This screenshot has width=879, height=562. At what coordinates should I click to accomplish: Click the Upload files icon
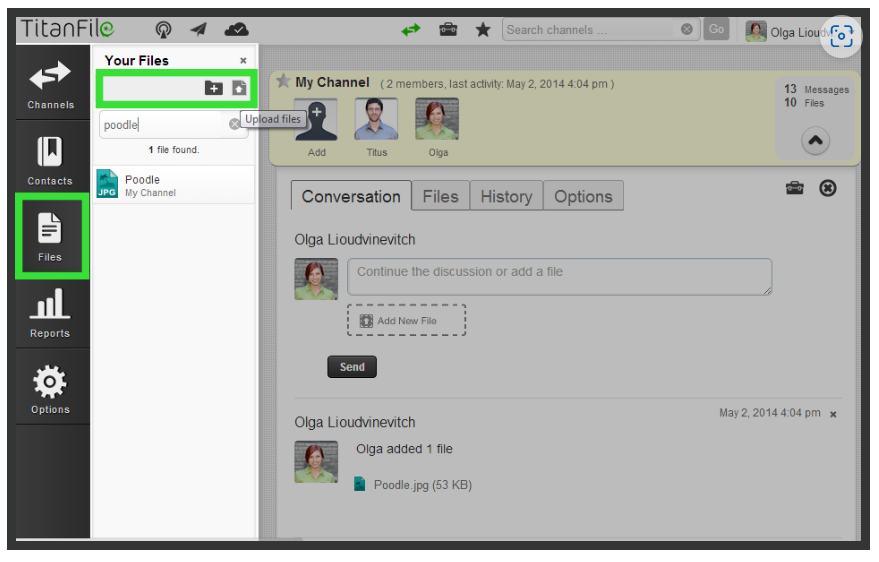239,88
